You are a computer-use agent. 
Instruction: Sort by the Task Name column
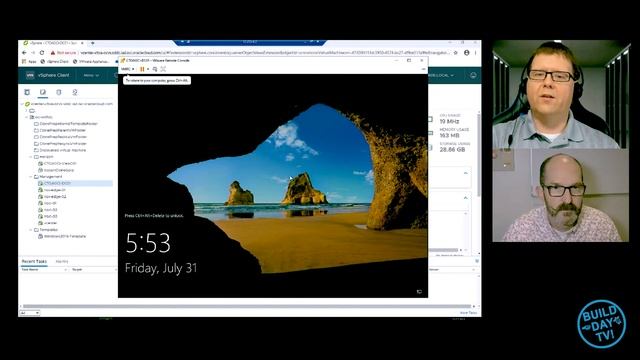(30, 270)
